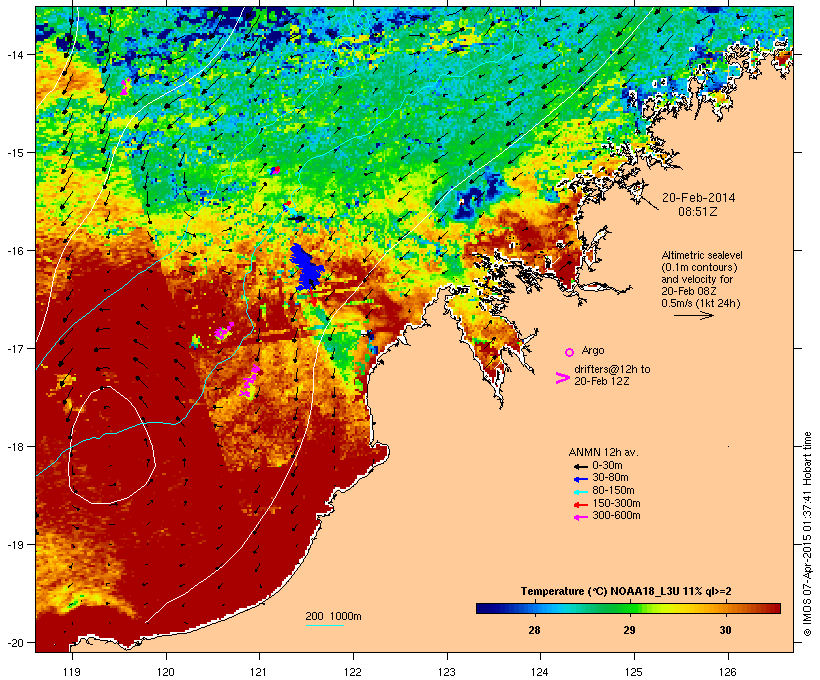Click the colorbar tick label 28

point(534,630)
